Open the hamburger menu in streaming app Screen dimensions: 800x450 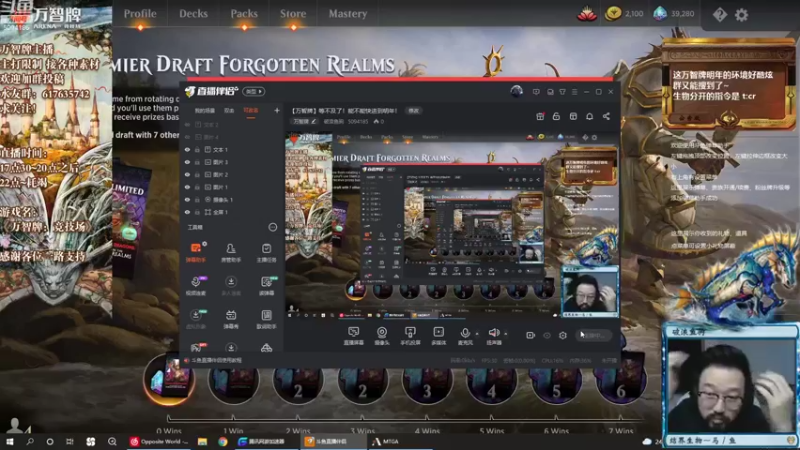tap(574, 92)
